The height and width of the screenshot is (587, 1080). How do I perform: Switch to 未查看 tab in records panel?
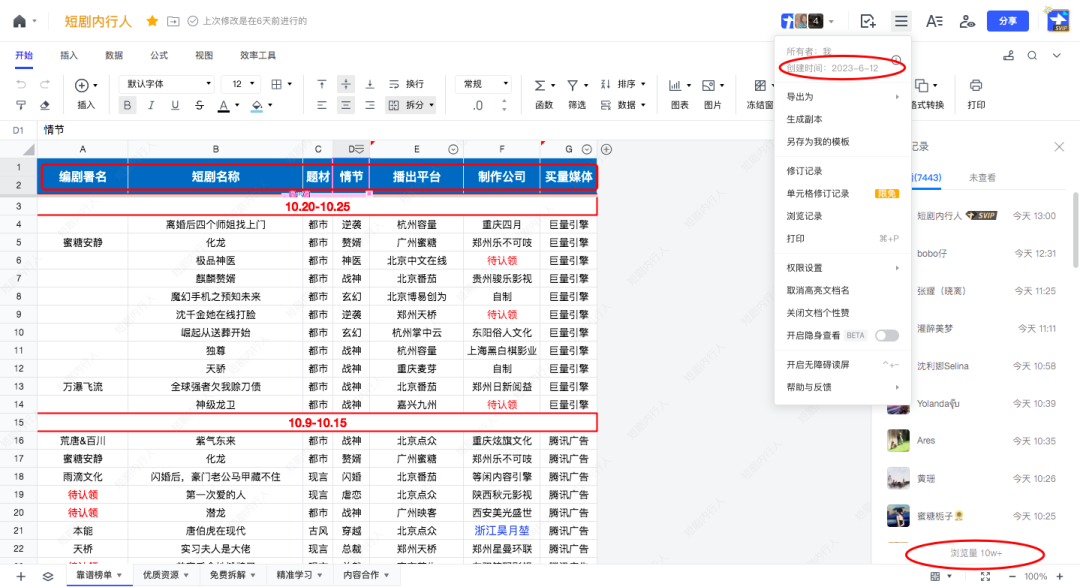982,178
